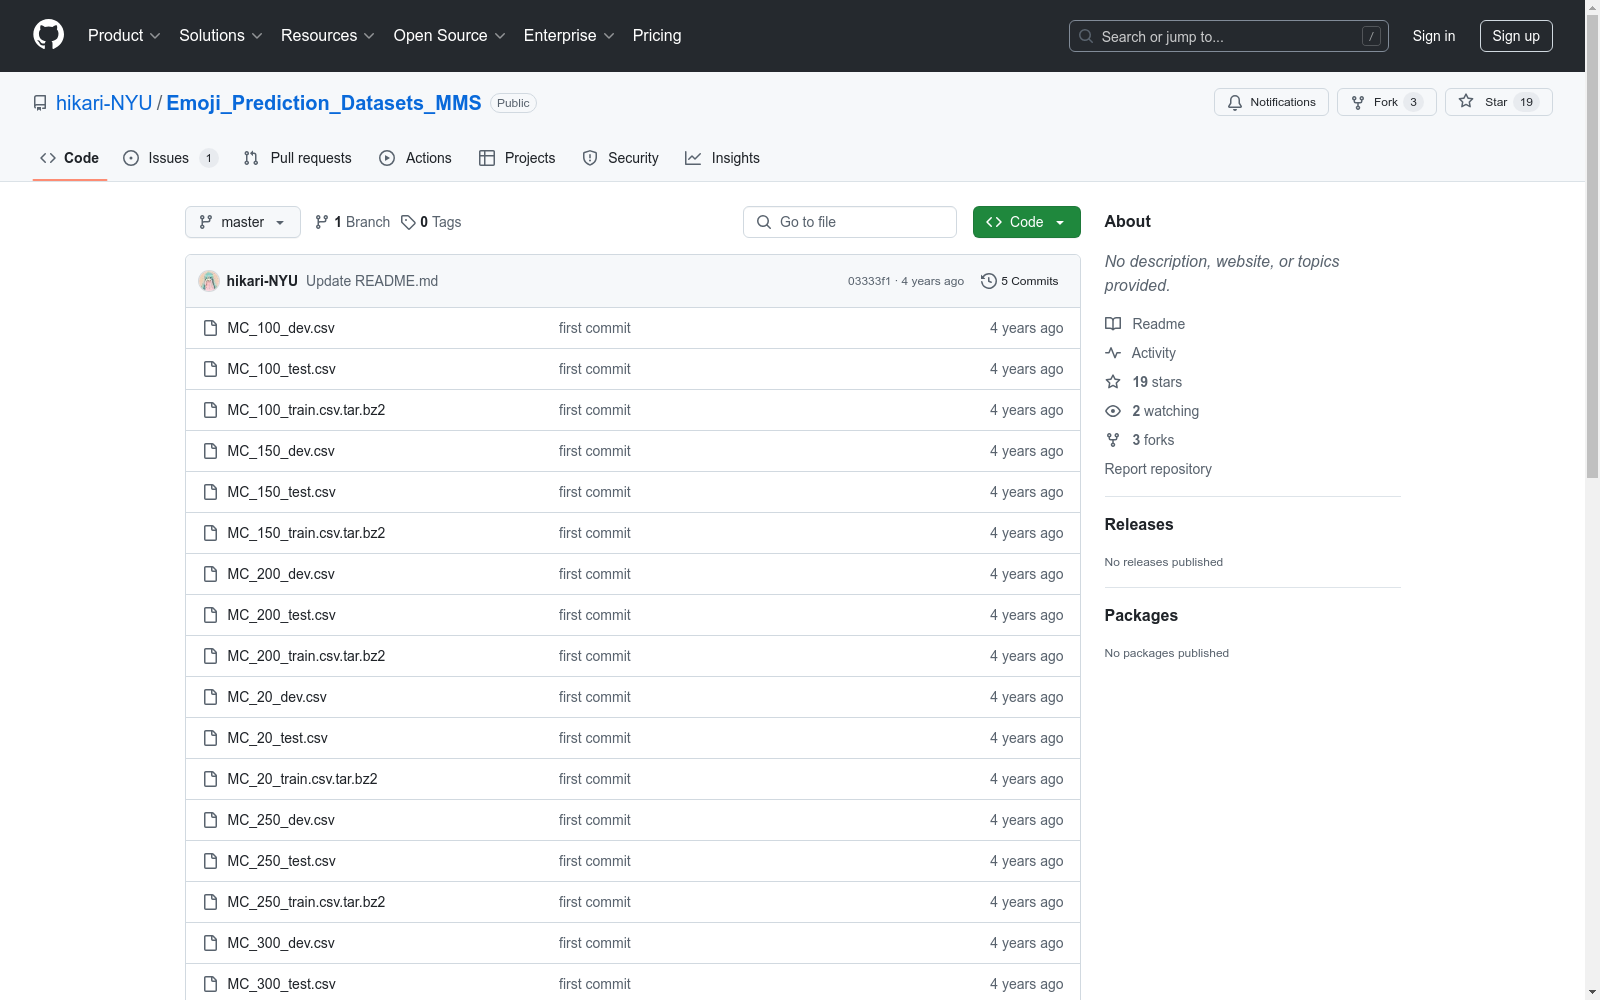Screen dimensions: 1600x1000
Task: Click the Go to file input
Action: [850, 222]
